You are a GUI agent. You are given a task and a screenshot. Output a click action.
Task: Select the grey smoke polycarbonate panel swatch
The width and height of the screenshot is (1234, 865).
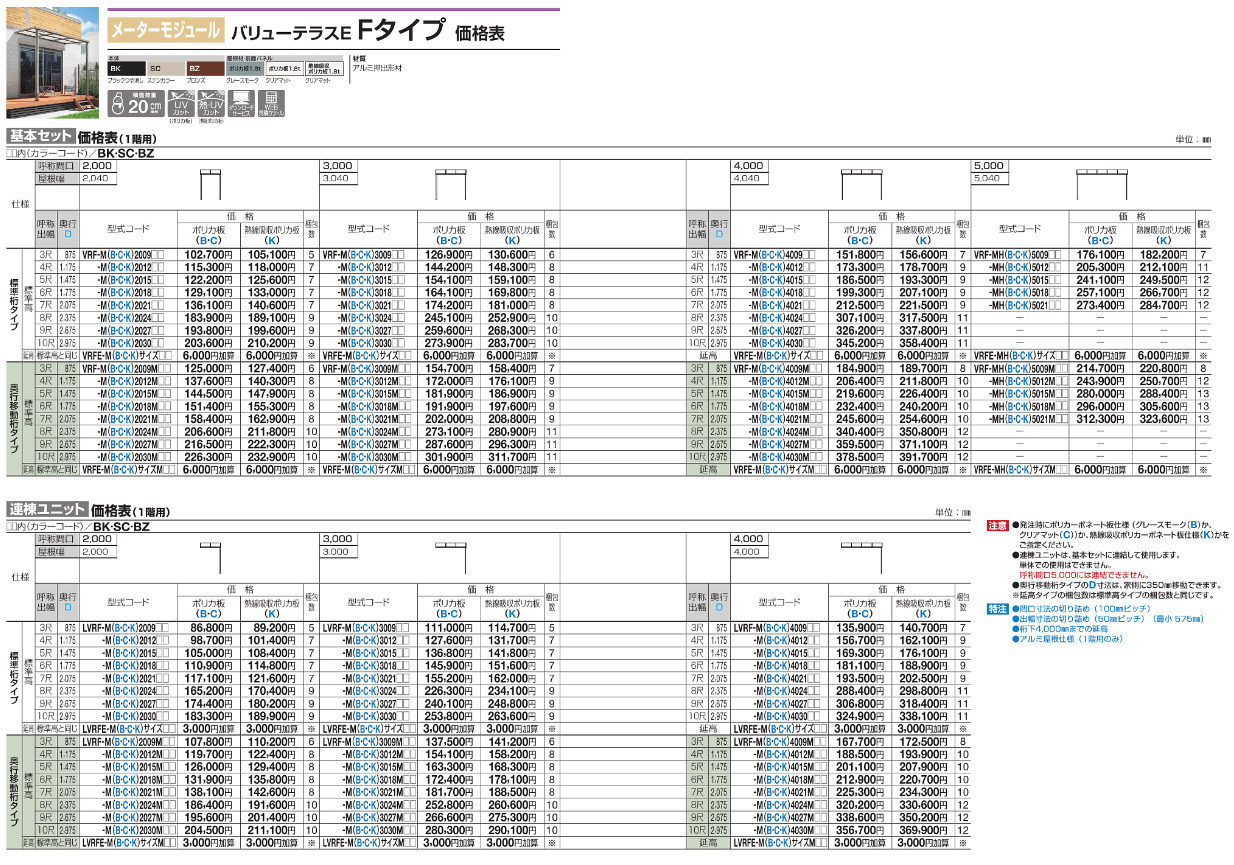pos(241,67)
